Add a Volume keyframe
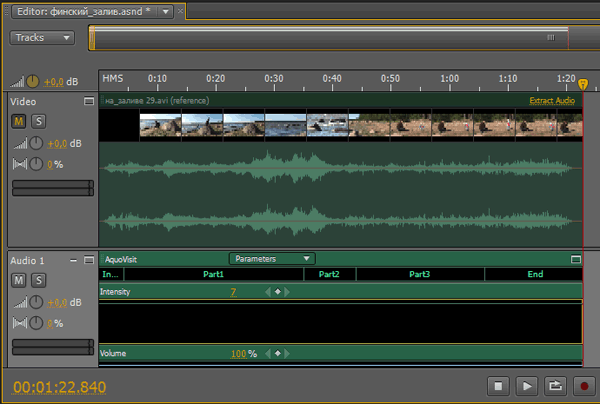This screenshot has width=600, height=404. [x=278, y=354]
